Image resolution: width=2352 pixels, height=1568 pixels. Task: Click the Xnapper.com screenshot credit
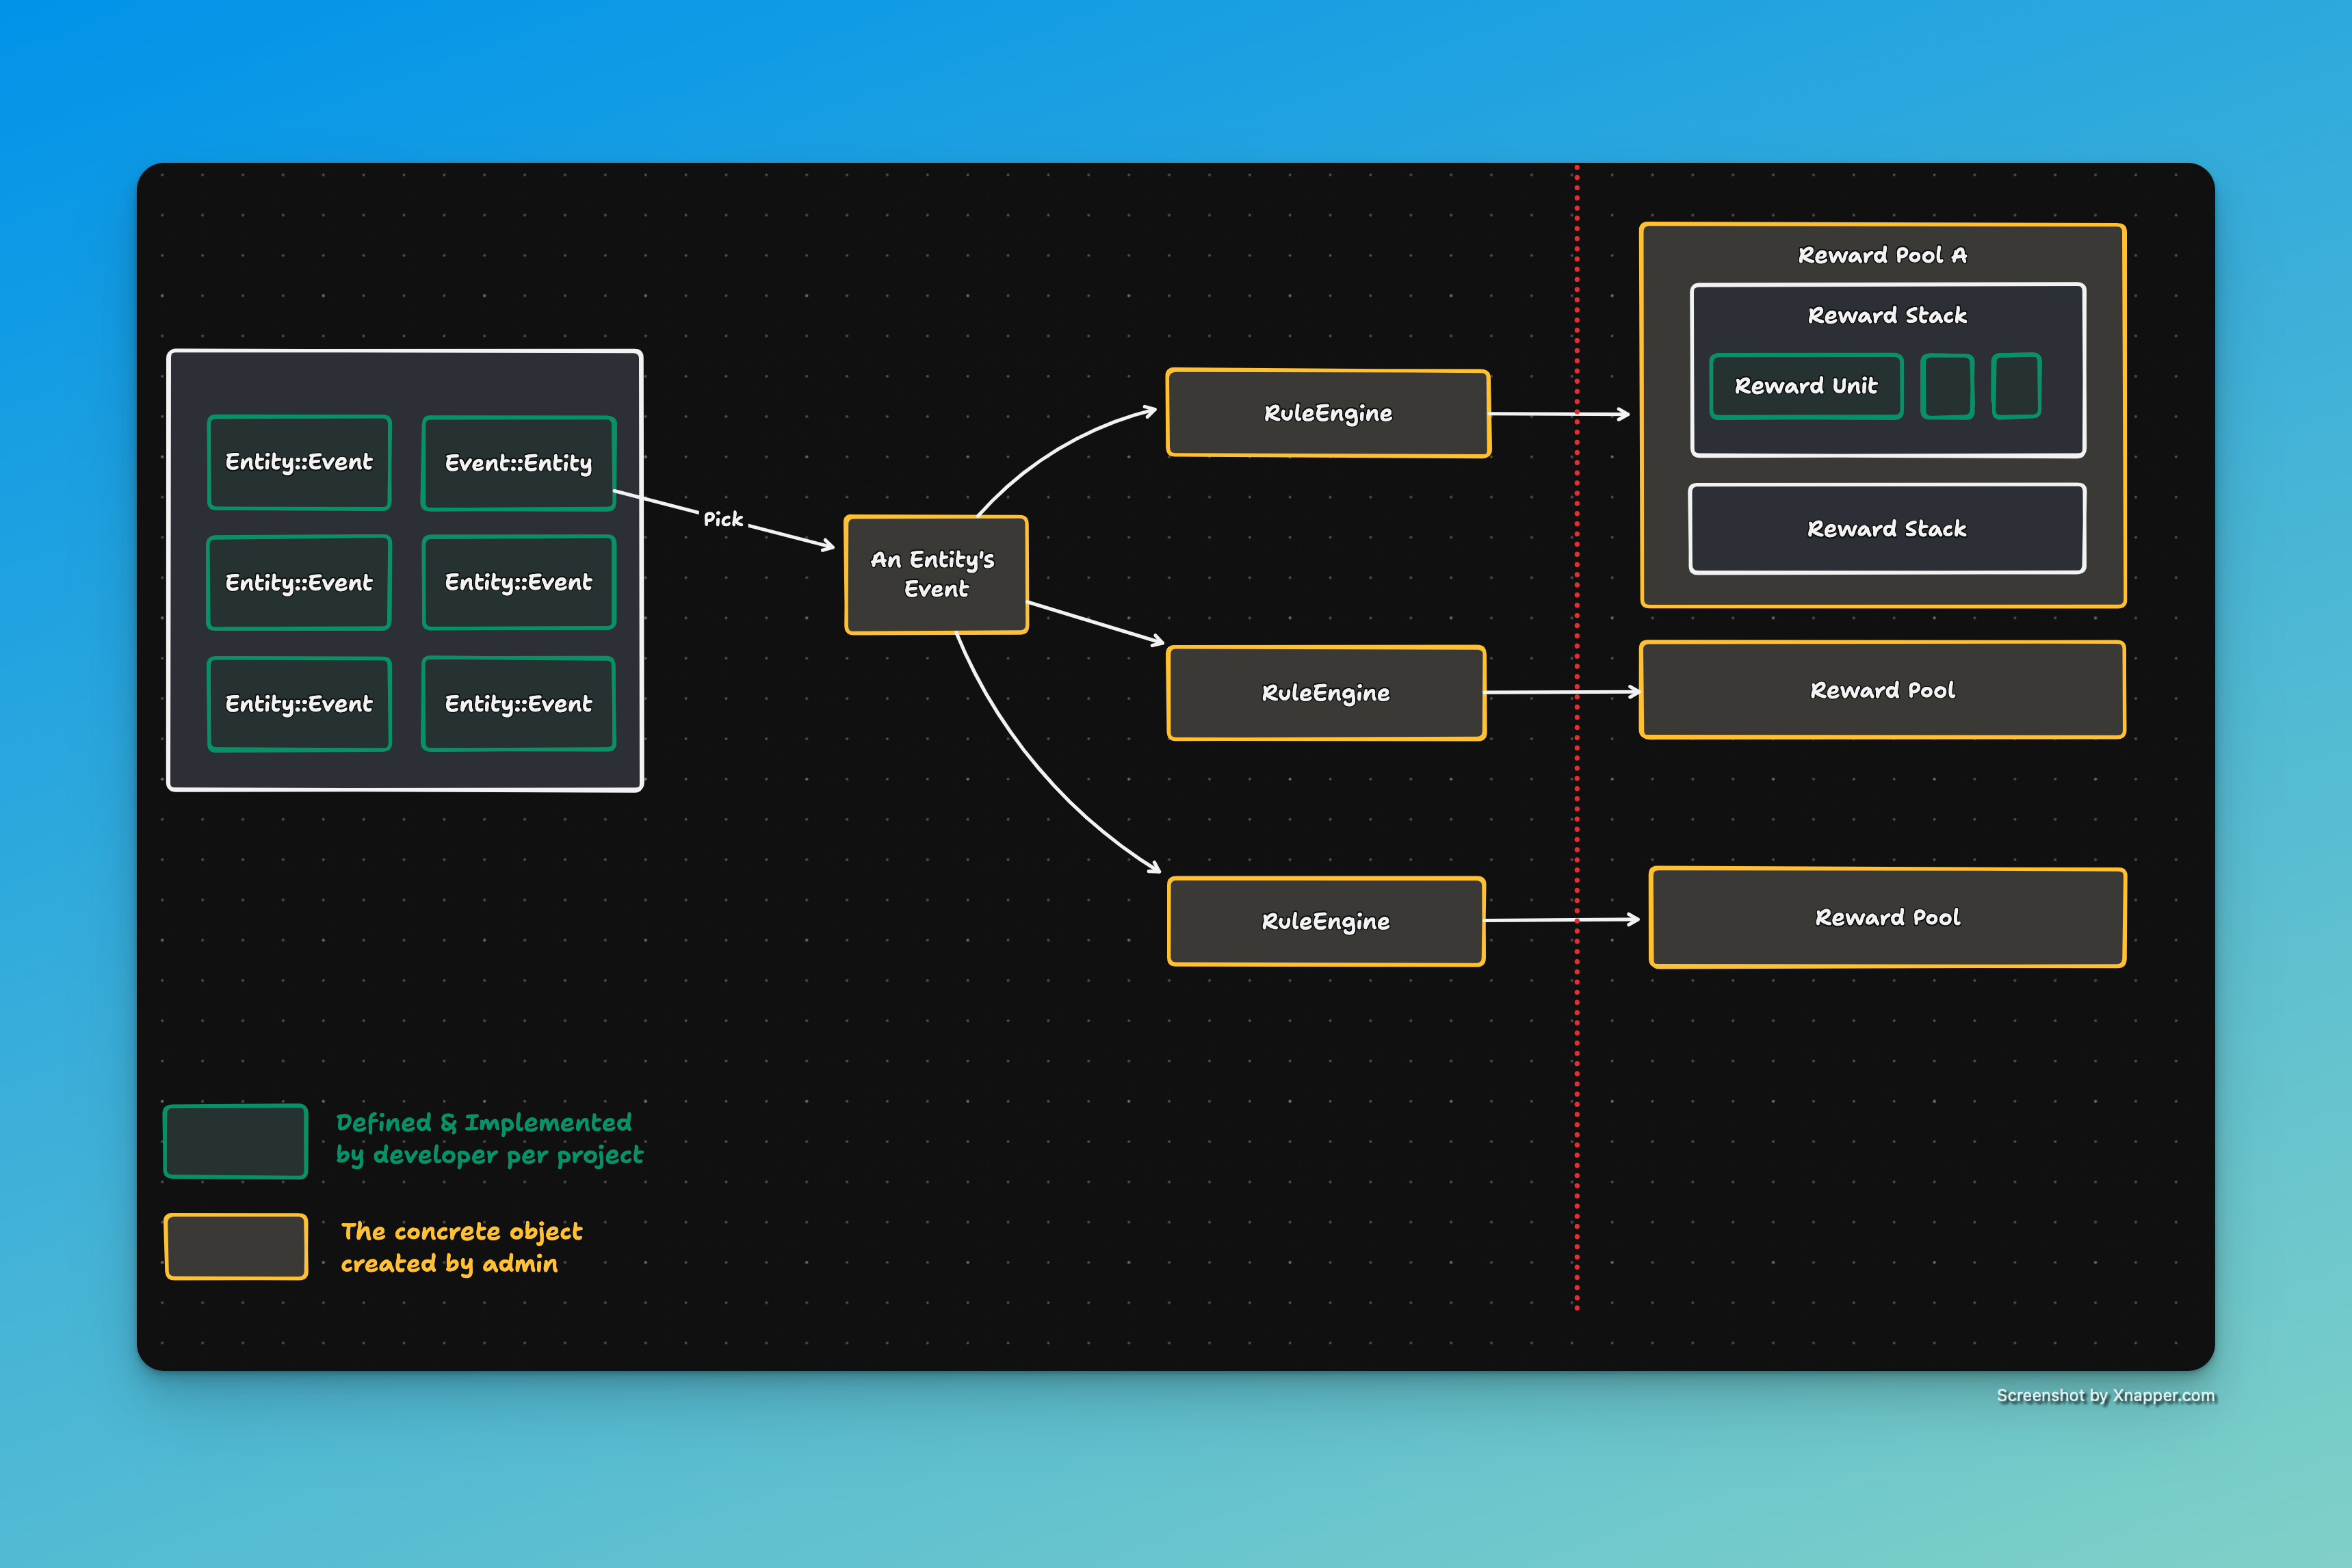pos(2105,1395)
